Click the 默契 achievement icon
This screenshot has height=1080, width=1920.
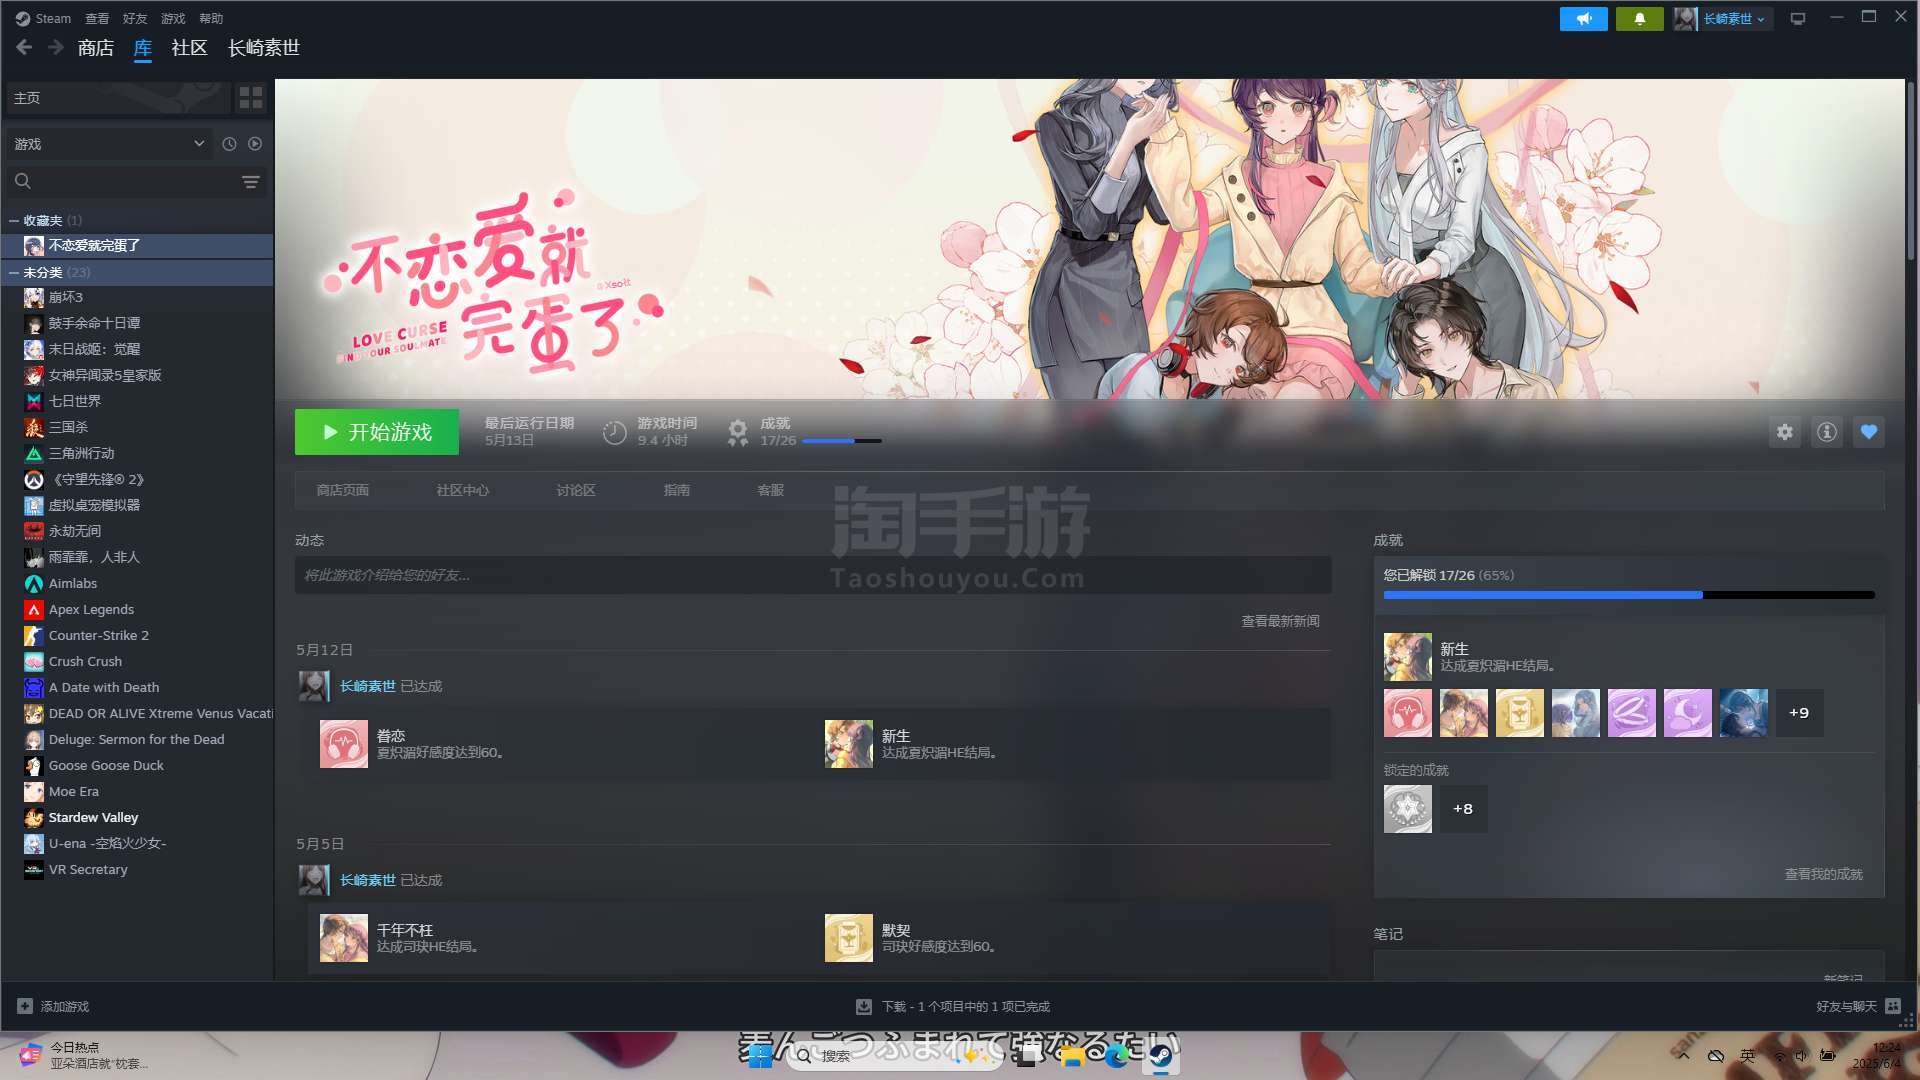coord(849,938)
